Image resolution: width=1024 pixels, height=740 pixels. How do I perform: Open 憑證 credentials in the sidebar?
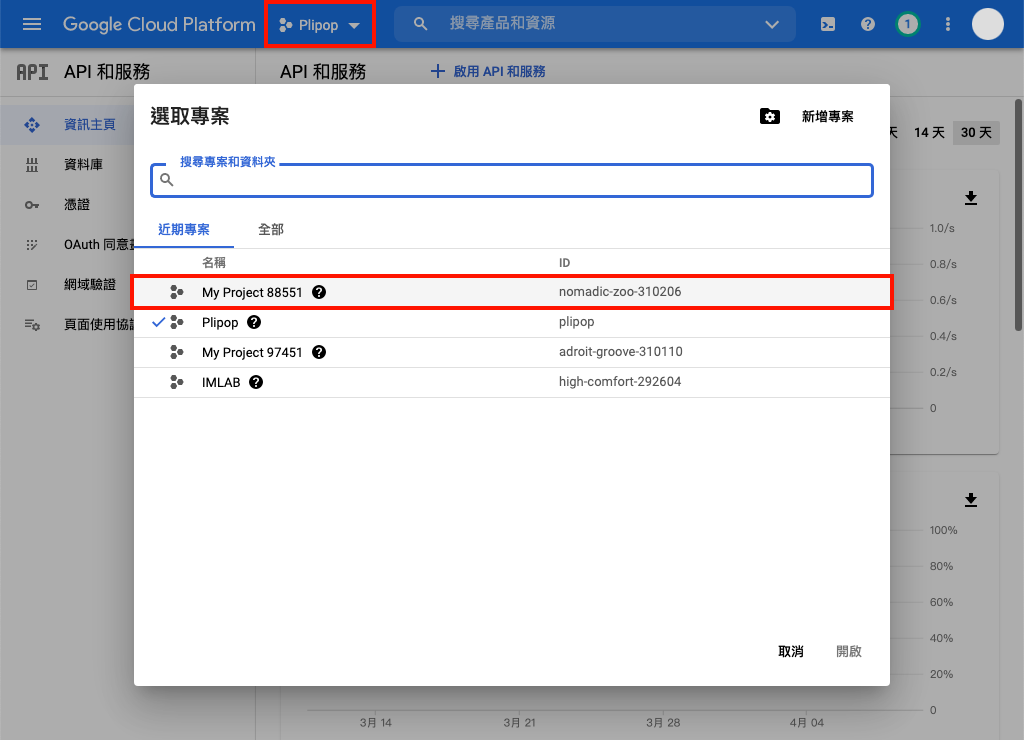[x=76, y=205]
